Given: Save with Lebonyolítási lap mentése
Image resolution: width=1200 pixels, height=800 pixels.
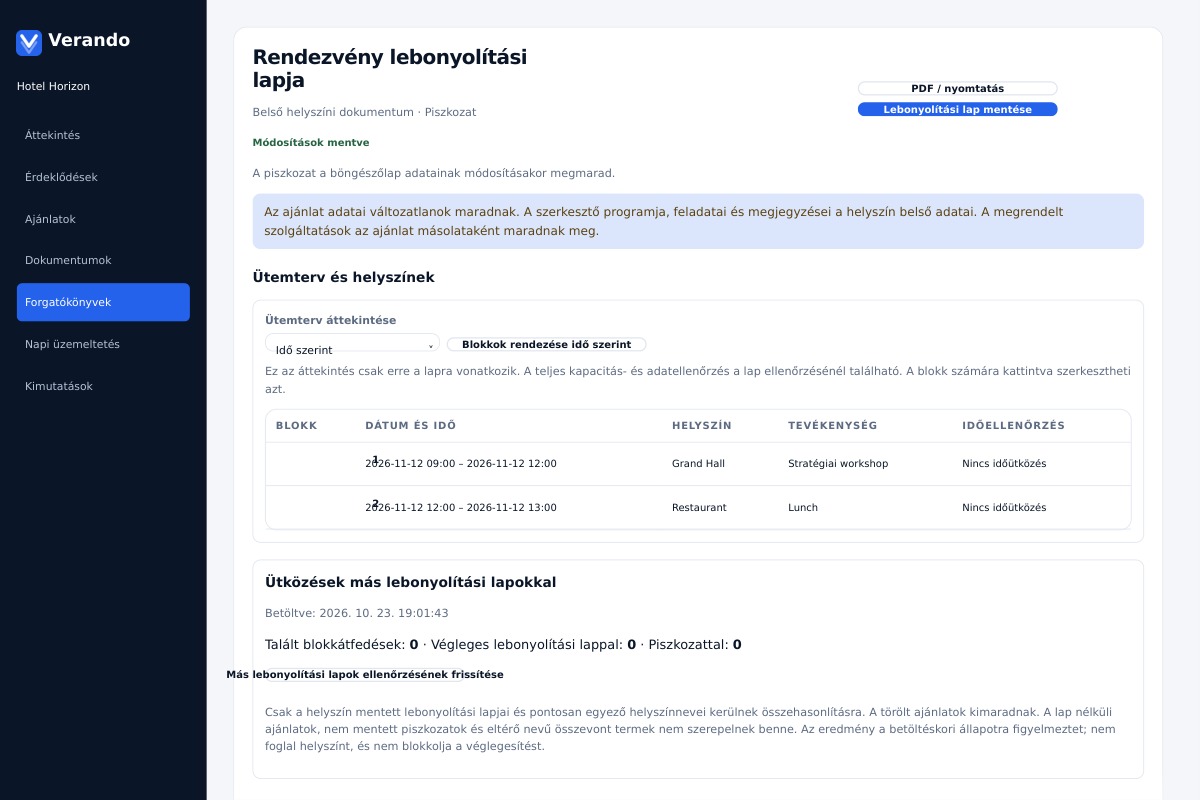Looking at the screenshot, I should [957, 109].
